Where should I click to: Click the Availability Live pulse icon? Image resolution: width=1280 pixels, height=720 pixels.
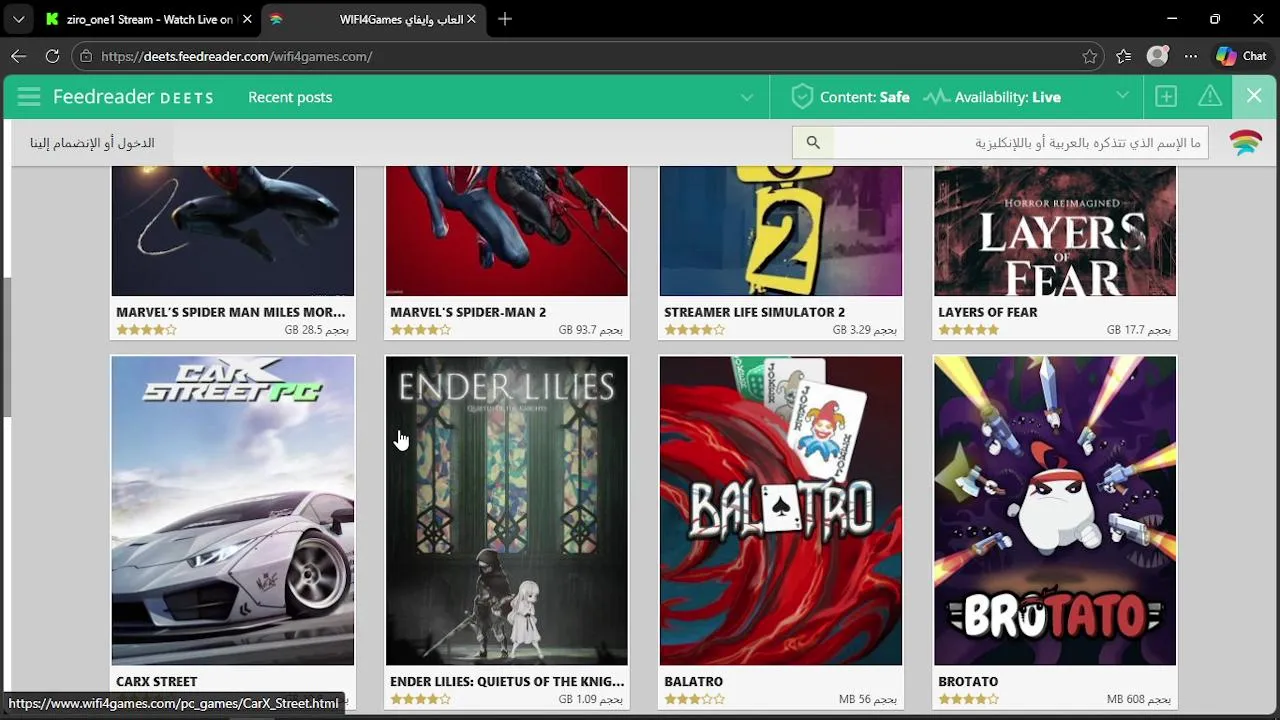point(936,97)
